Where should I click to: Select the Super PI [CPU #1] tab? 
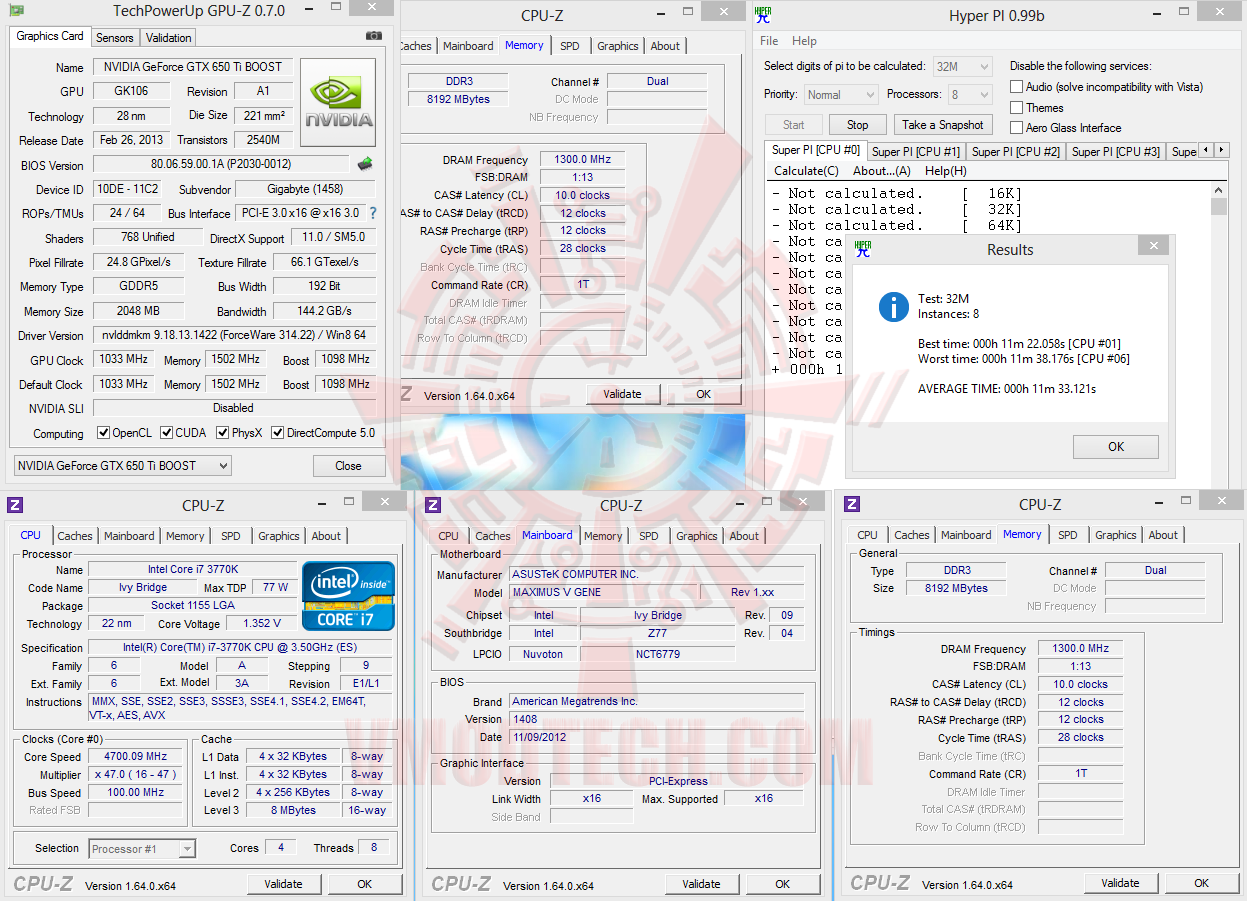tap(915, 152)
